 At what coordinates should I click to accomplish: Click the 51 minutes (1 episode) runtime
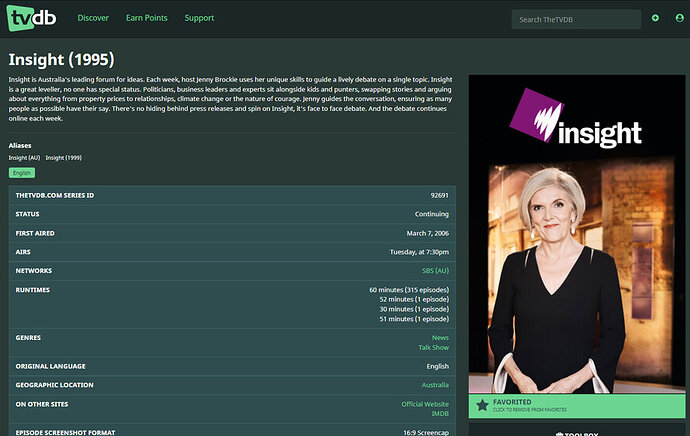pyautogui.click(x=414, y=319)
